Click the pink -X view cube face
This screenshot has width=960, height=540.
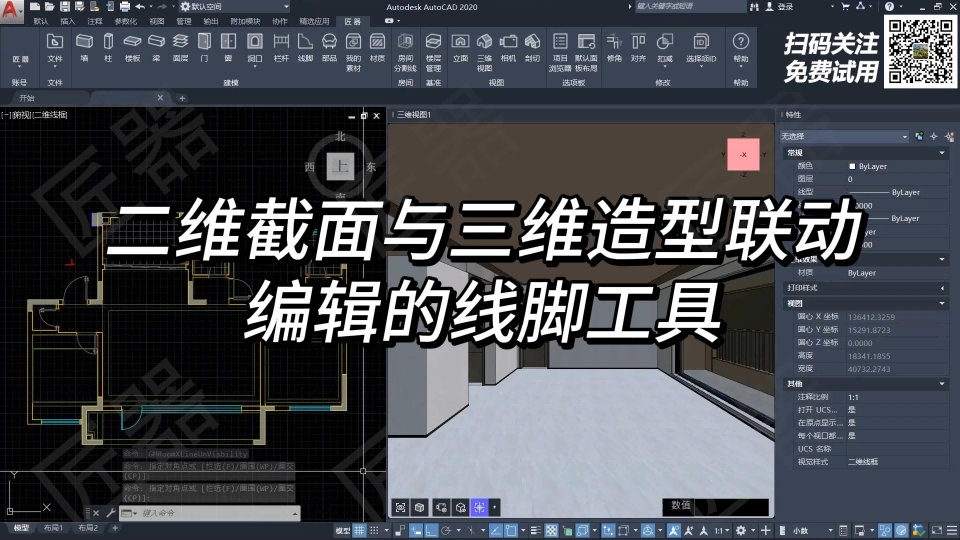743,154
